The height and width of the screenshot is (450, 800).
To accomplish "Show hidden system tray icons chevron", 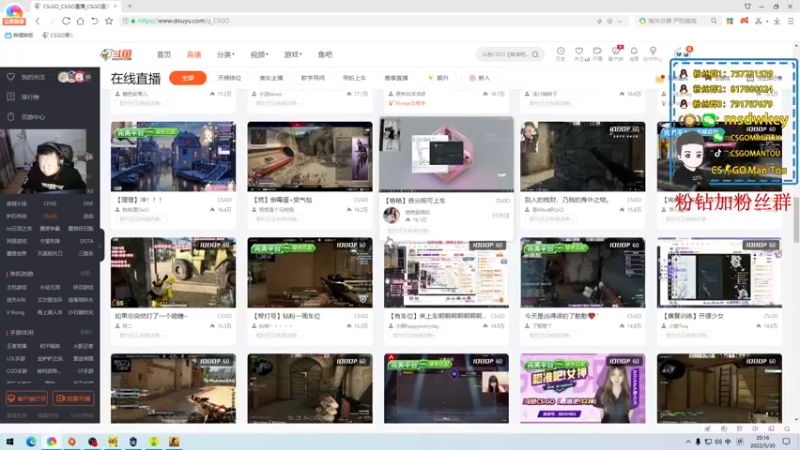I will (x=688, y=442).
